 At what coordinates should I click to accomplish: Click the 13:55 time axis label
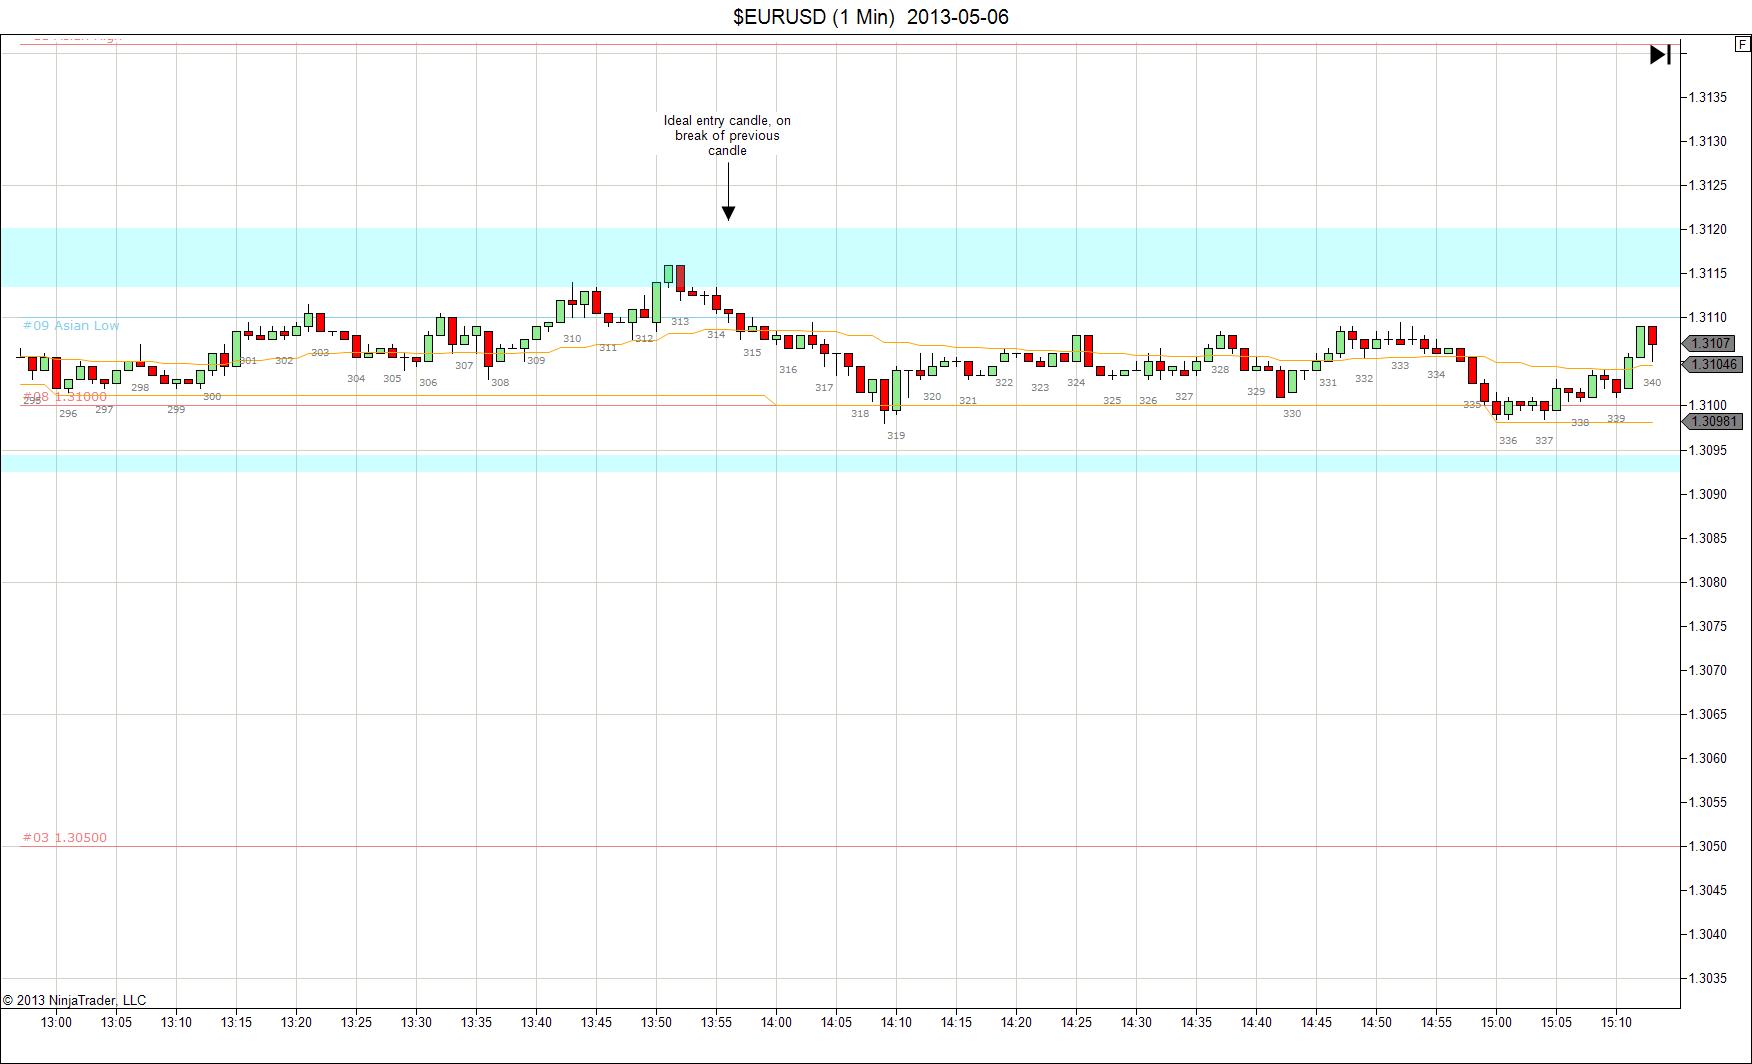pos(716,1023)
